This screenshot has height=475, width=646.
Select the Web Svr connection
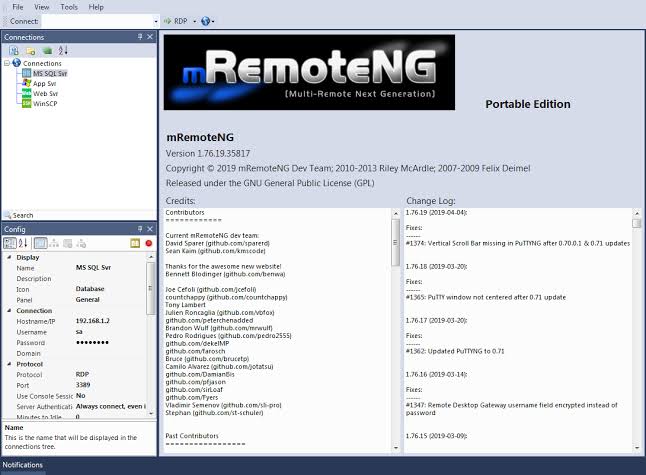pos(45,94)
